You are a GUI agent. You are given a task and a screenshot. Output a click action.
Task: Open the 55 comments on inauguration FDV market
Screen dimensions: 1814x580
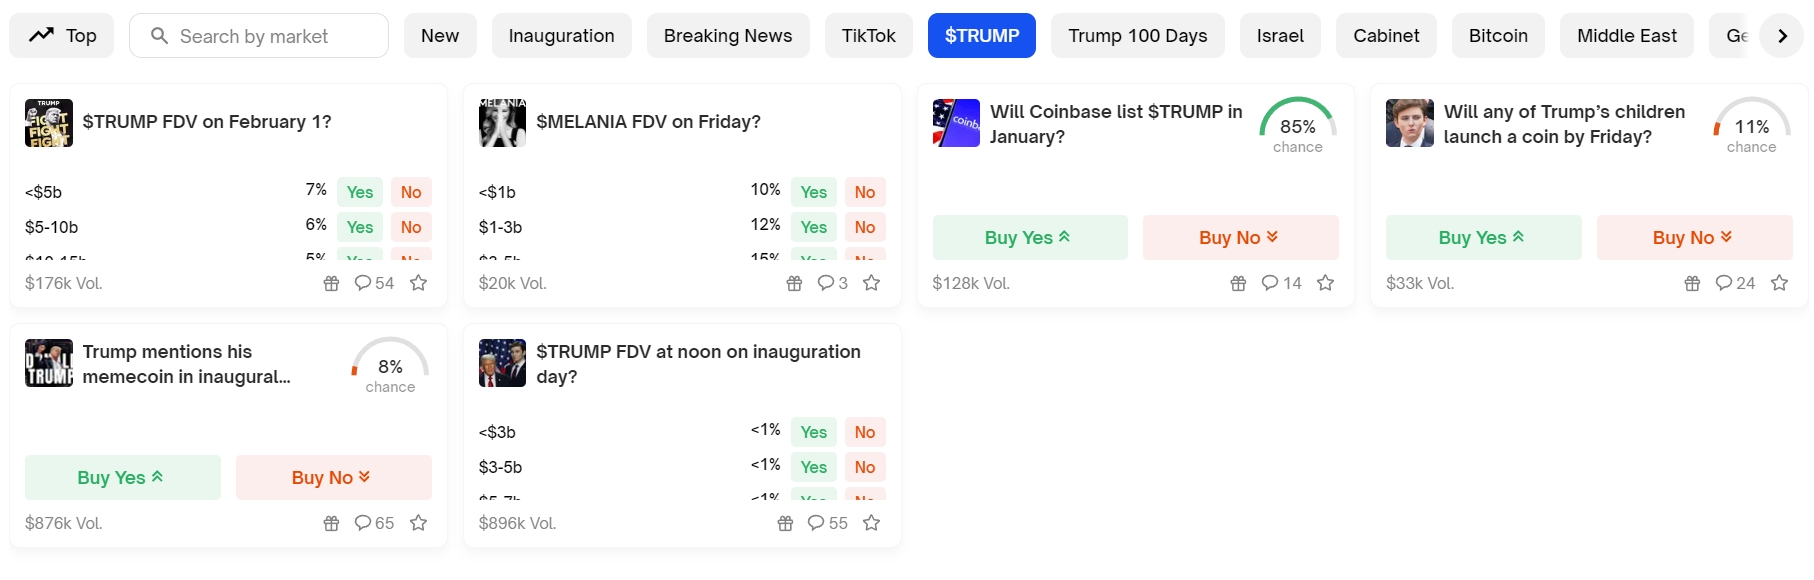pyautogui.click(x=827, y=523)
